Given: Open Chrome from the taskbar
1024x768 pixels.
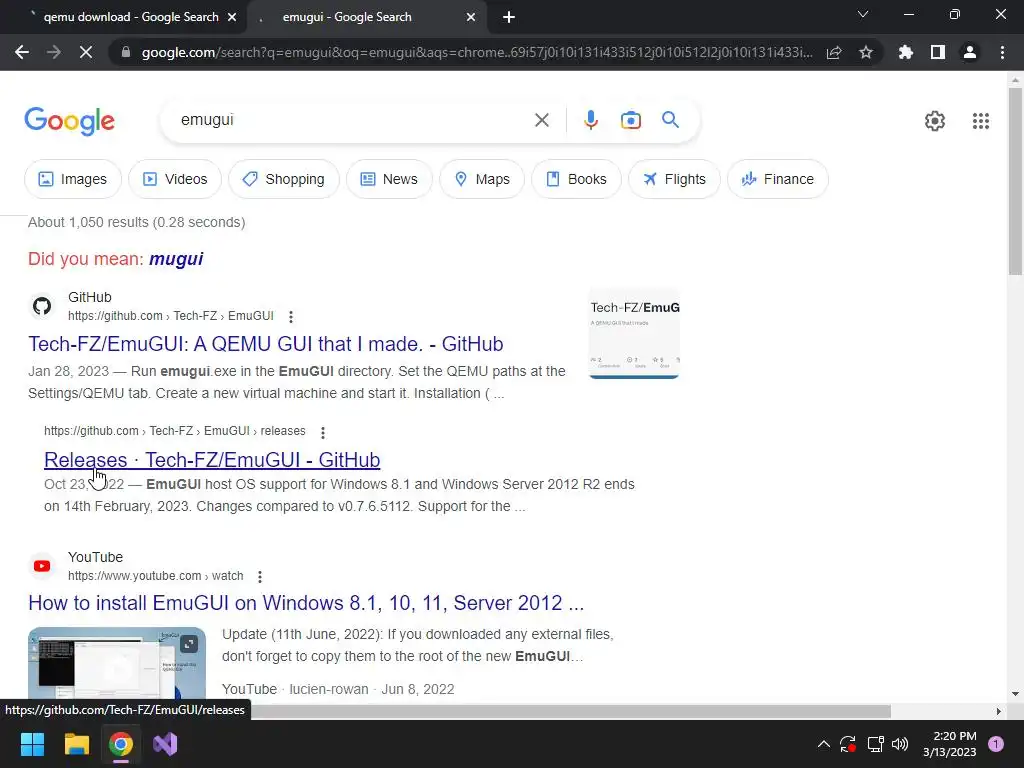Looking at the screenshot, I should click(121, 744).
